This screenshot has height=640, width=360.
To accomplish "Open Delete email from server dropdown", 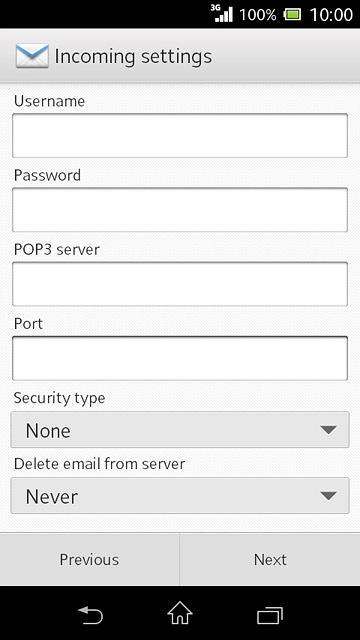I will pos(180,496).
